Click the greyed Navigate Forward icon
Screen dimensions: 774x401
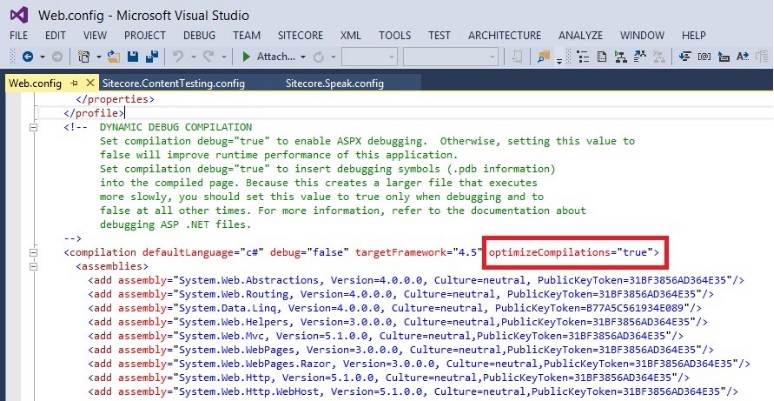57,57
